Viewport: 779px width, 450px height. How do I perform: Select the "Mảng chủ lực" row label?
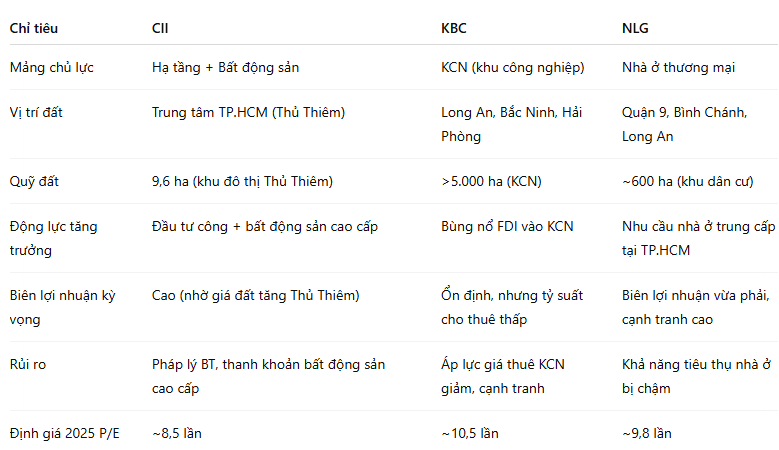[50, 68]
